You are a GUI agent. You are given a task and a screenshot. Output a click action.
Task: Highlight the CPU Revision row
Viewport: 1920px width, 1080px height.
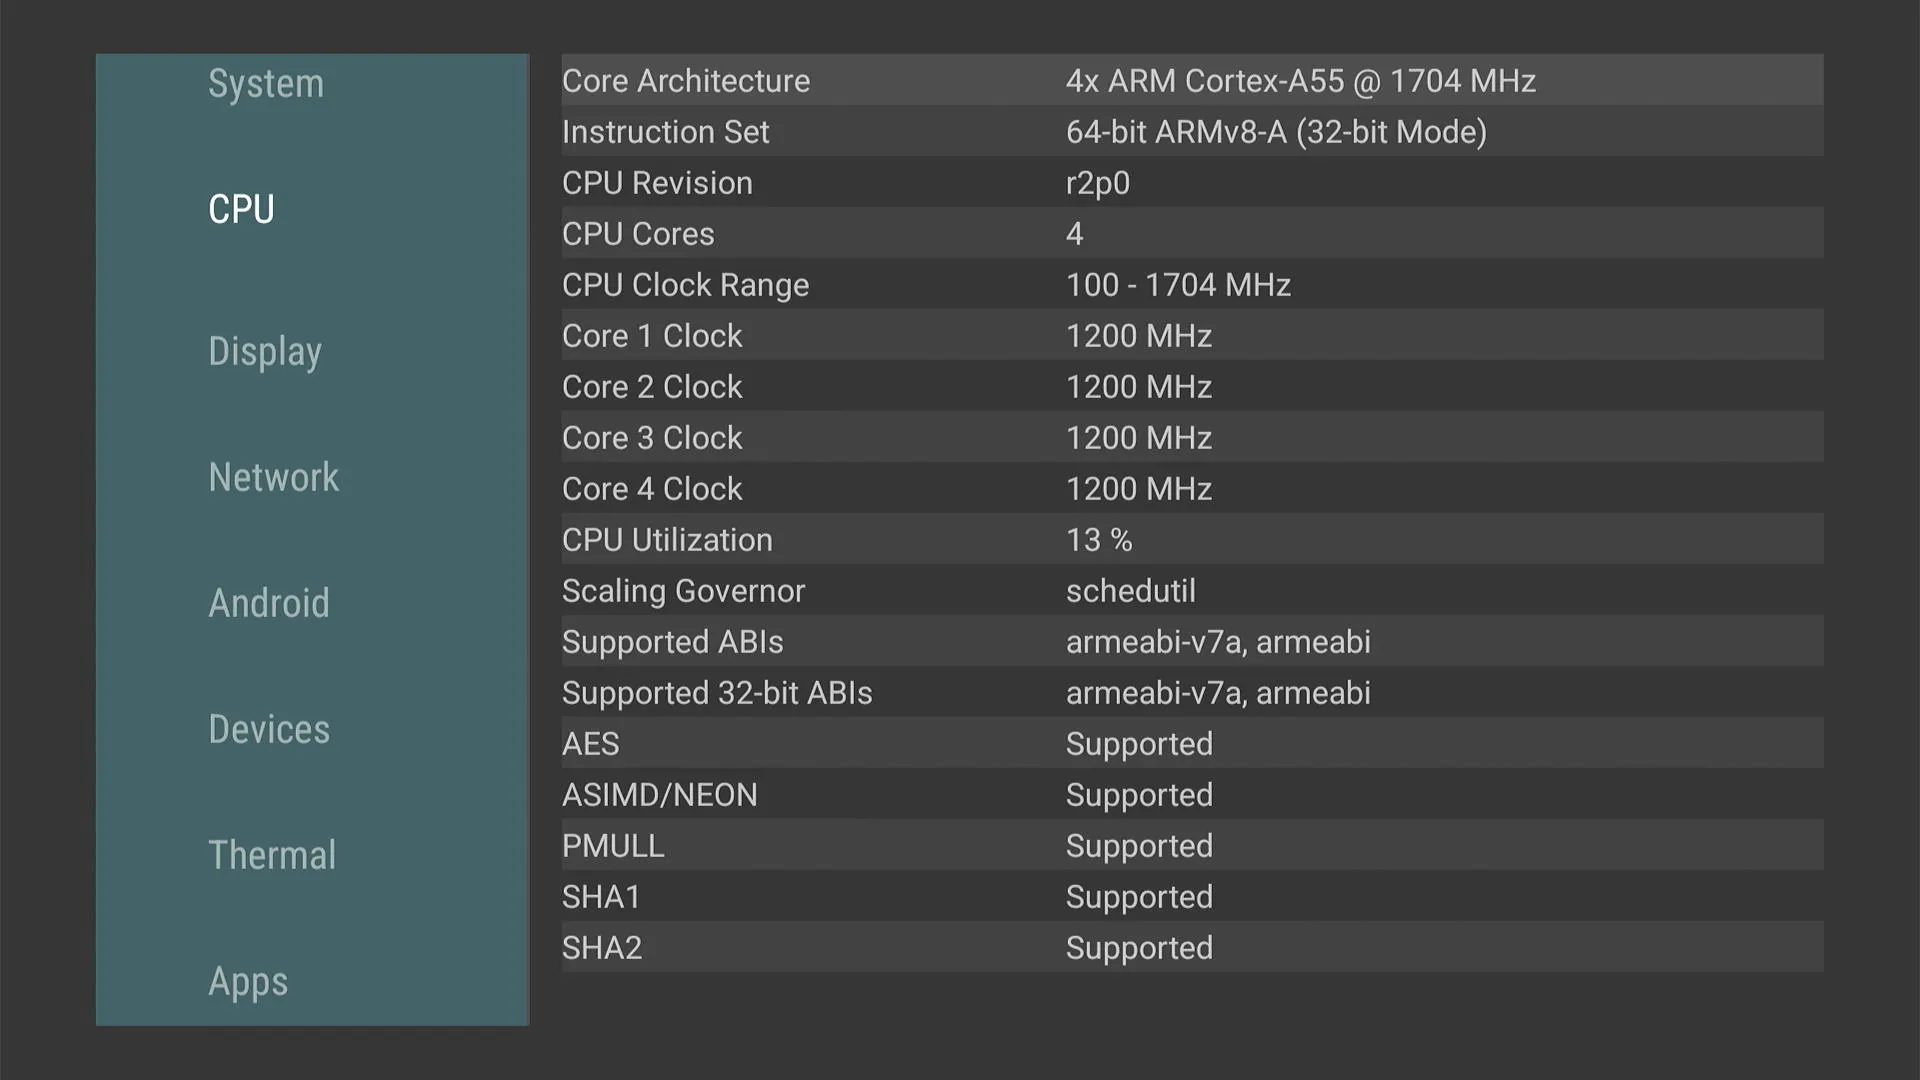click(x=1190, y=183)
